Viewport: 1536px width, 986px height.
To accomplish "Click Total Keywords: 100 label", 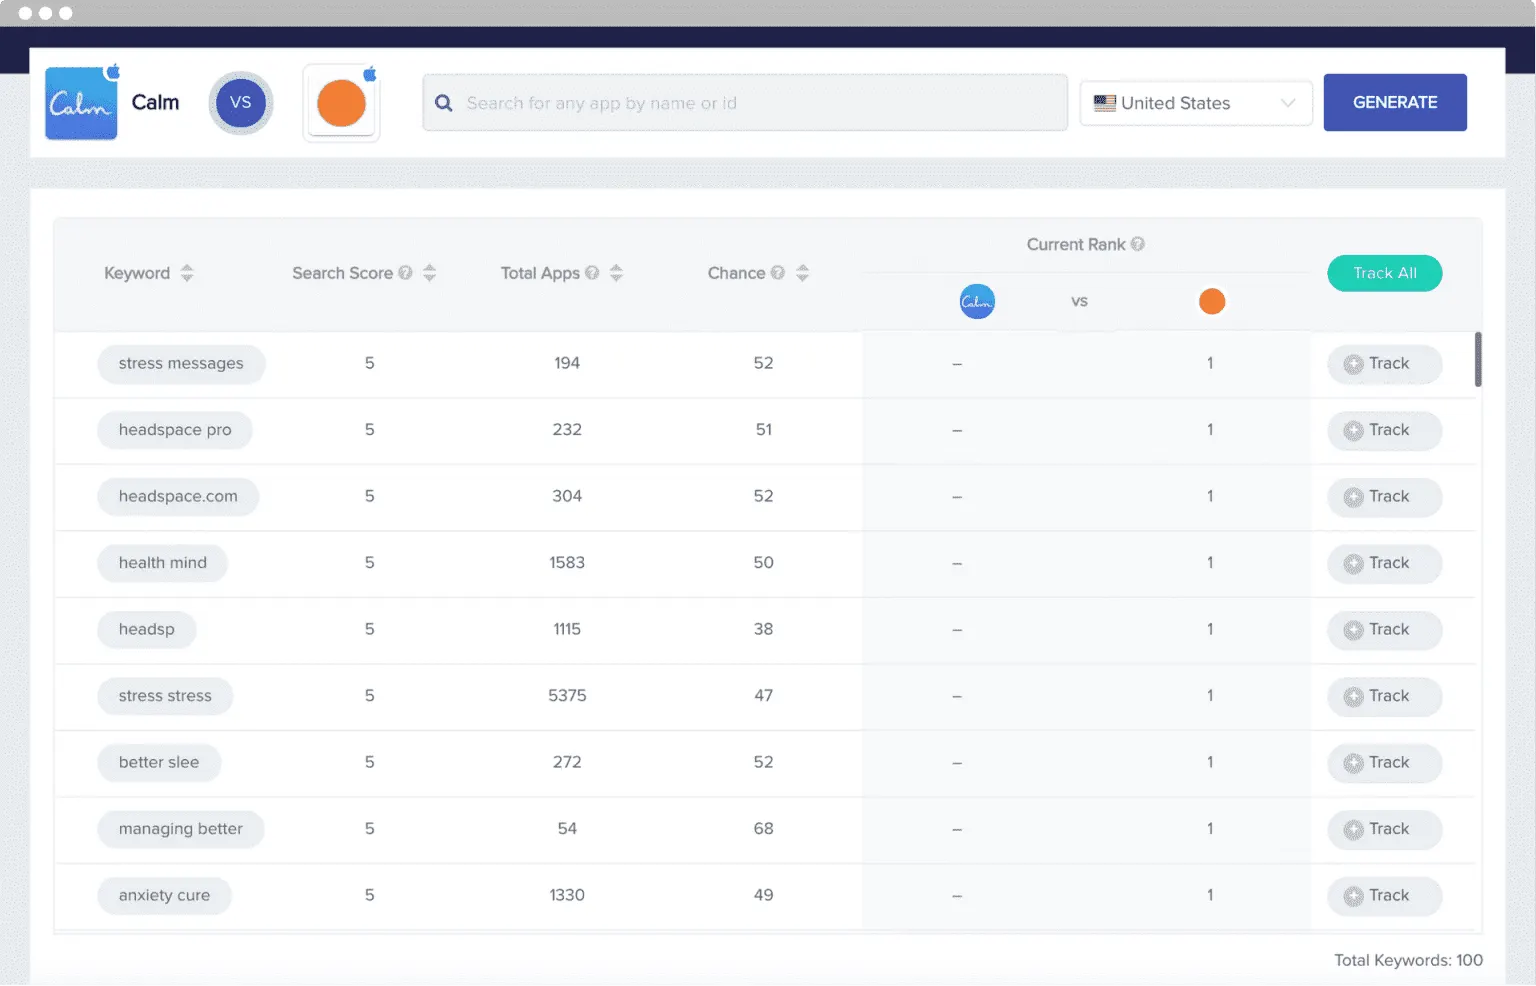I will [x=1408, y=960].
